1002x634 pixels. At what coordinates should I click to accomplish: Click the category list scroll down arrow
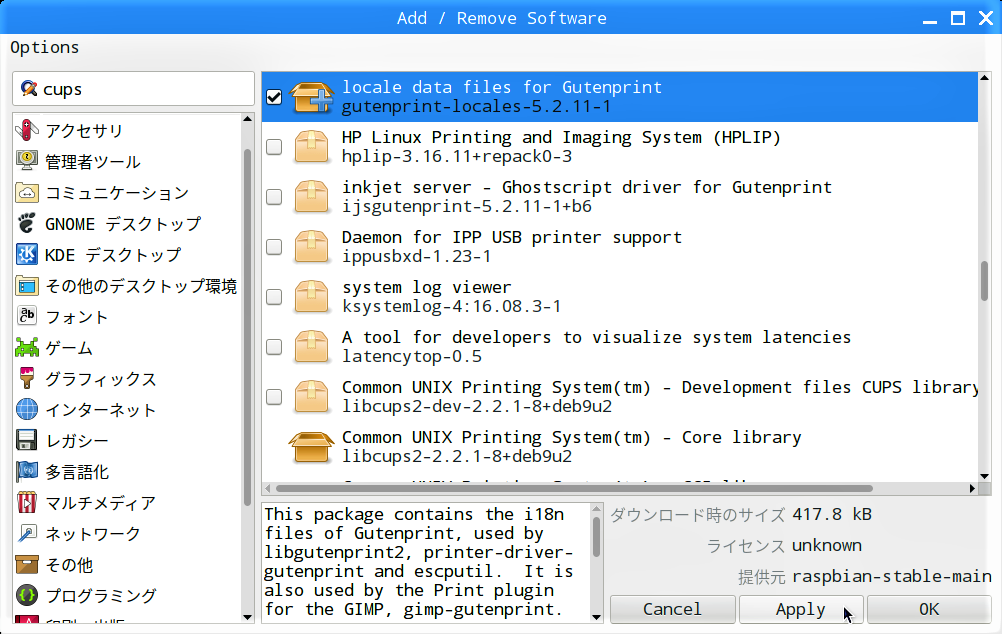click(x=248, y=617)
